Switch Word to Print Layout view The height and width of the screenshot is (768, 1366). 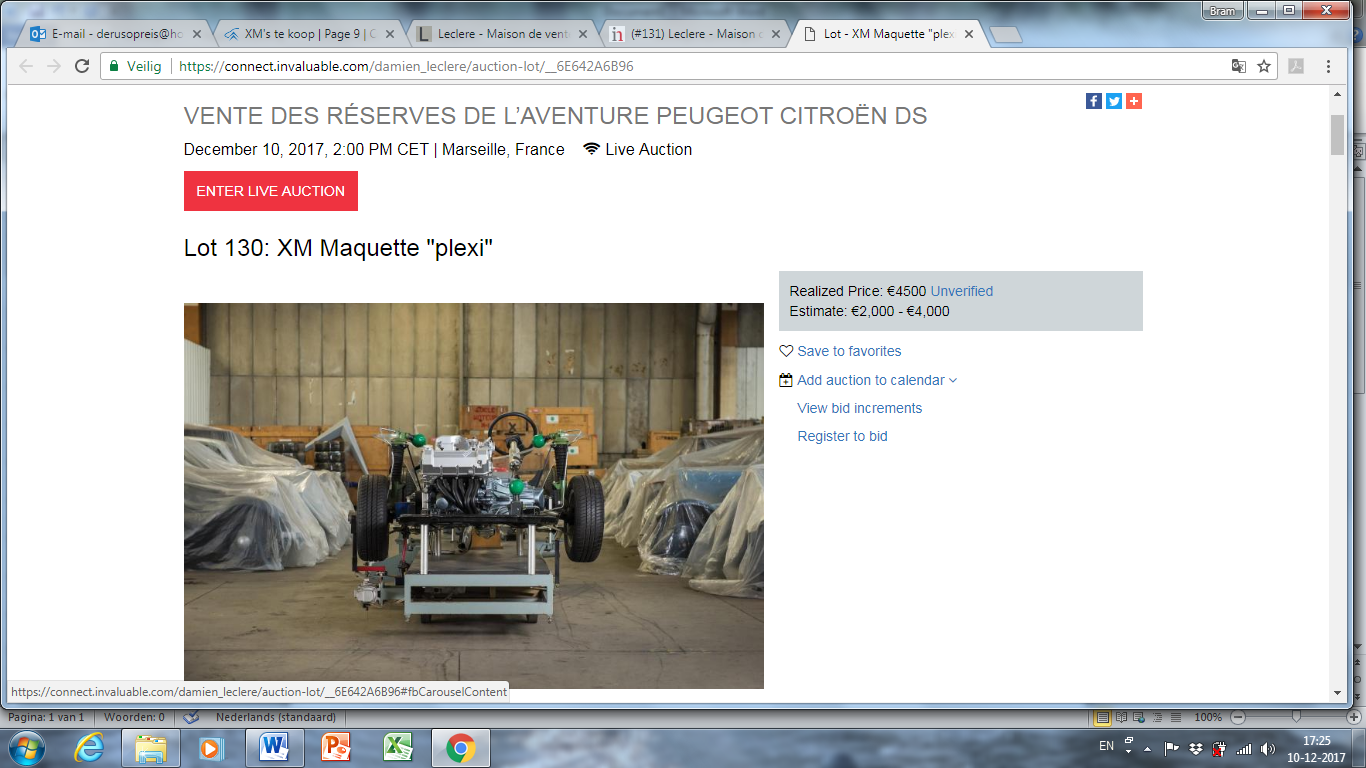tap(1102, 717)
